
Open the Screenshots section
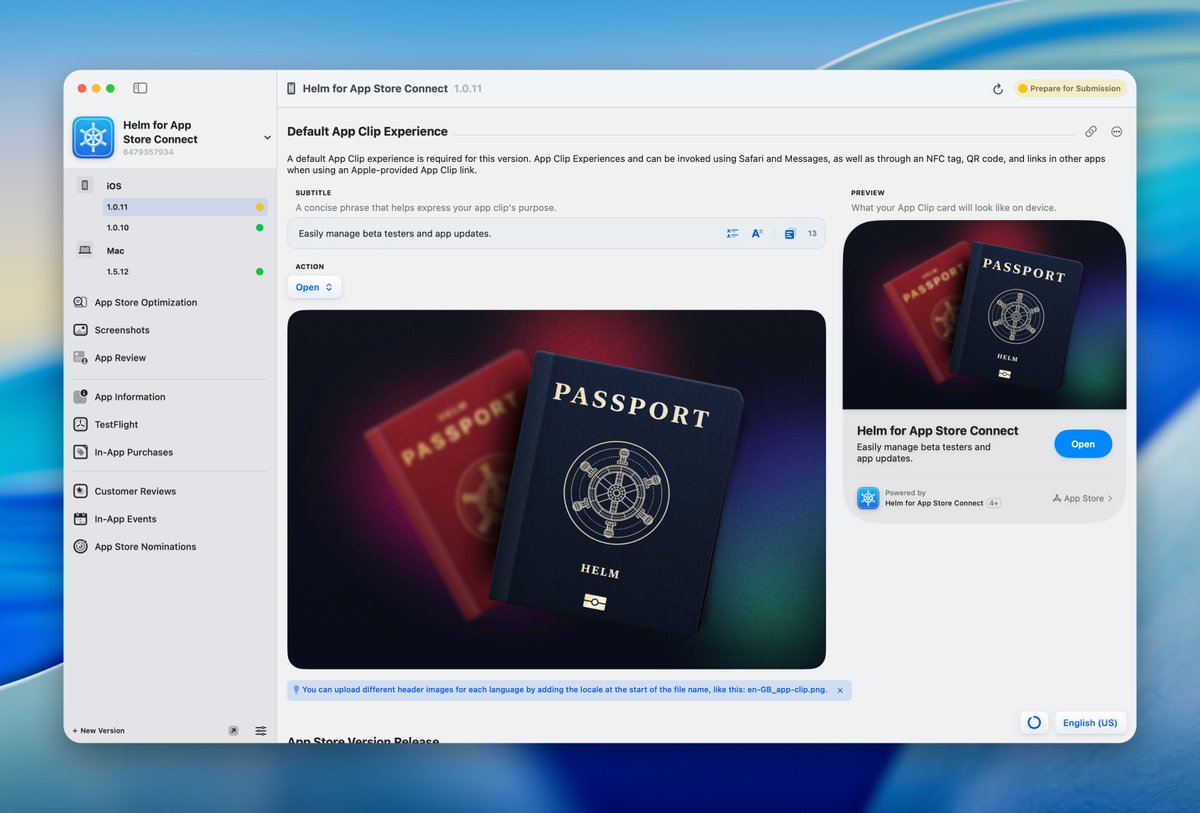click(122, 330)
